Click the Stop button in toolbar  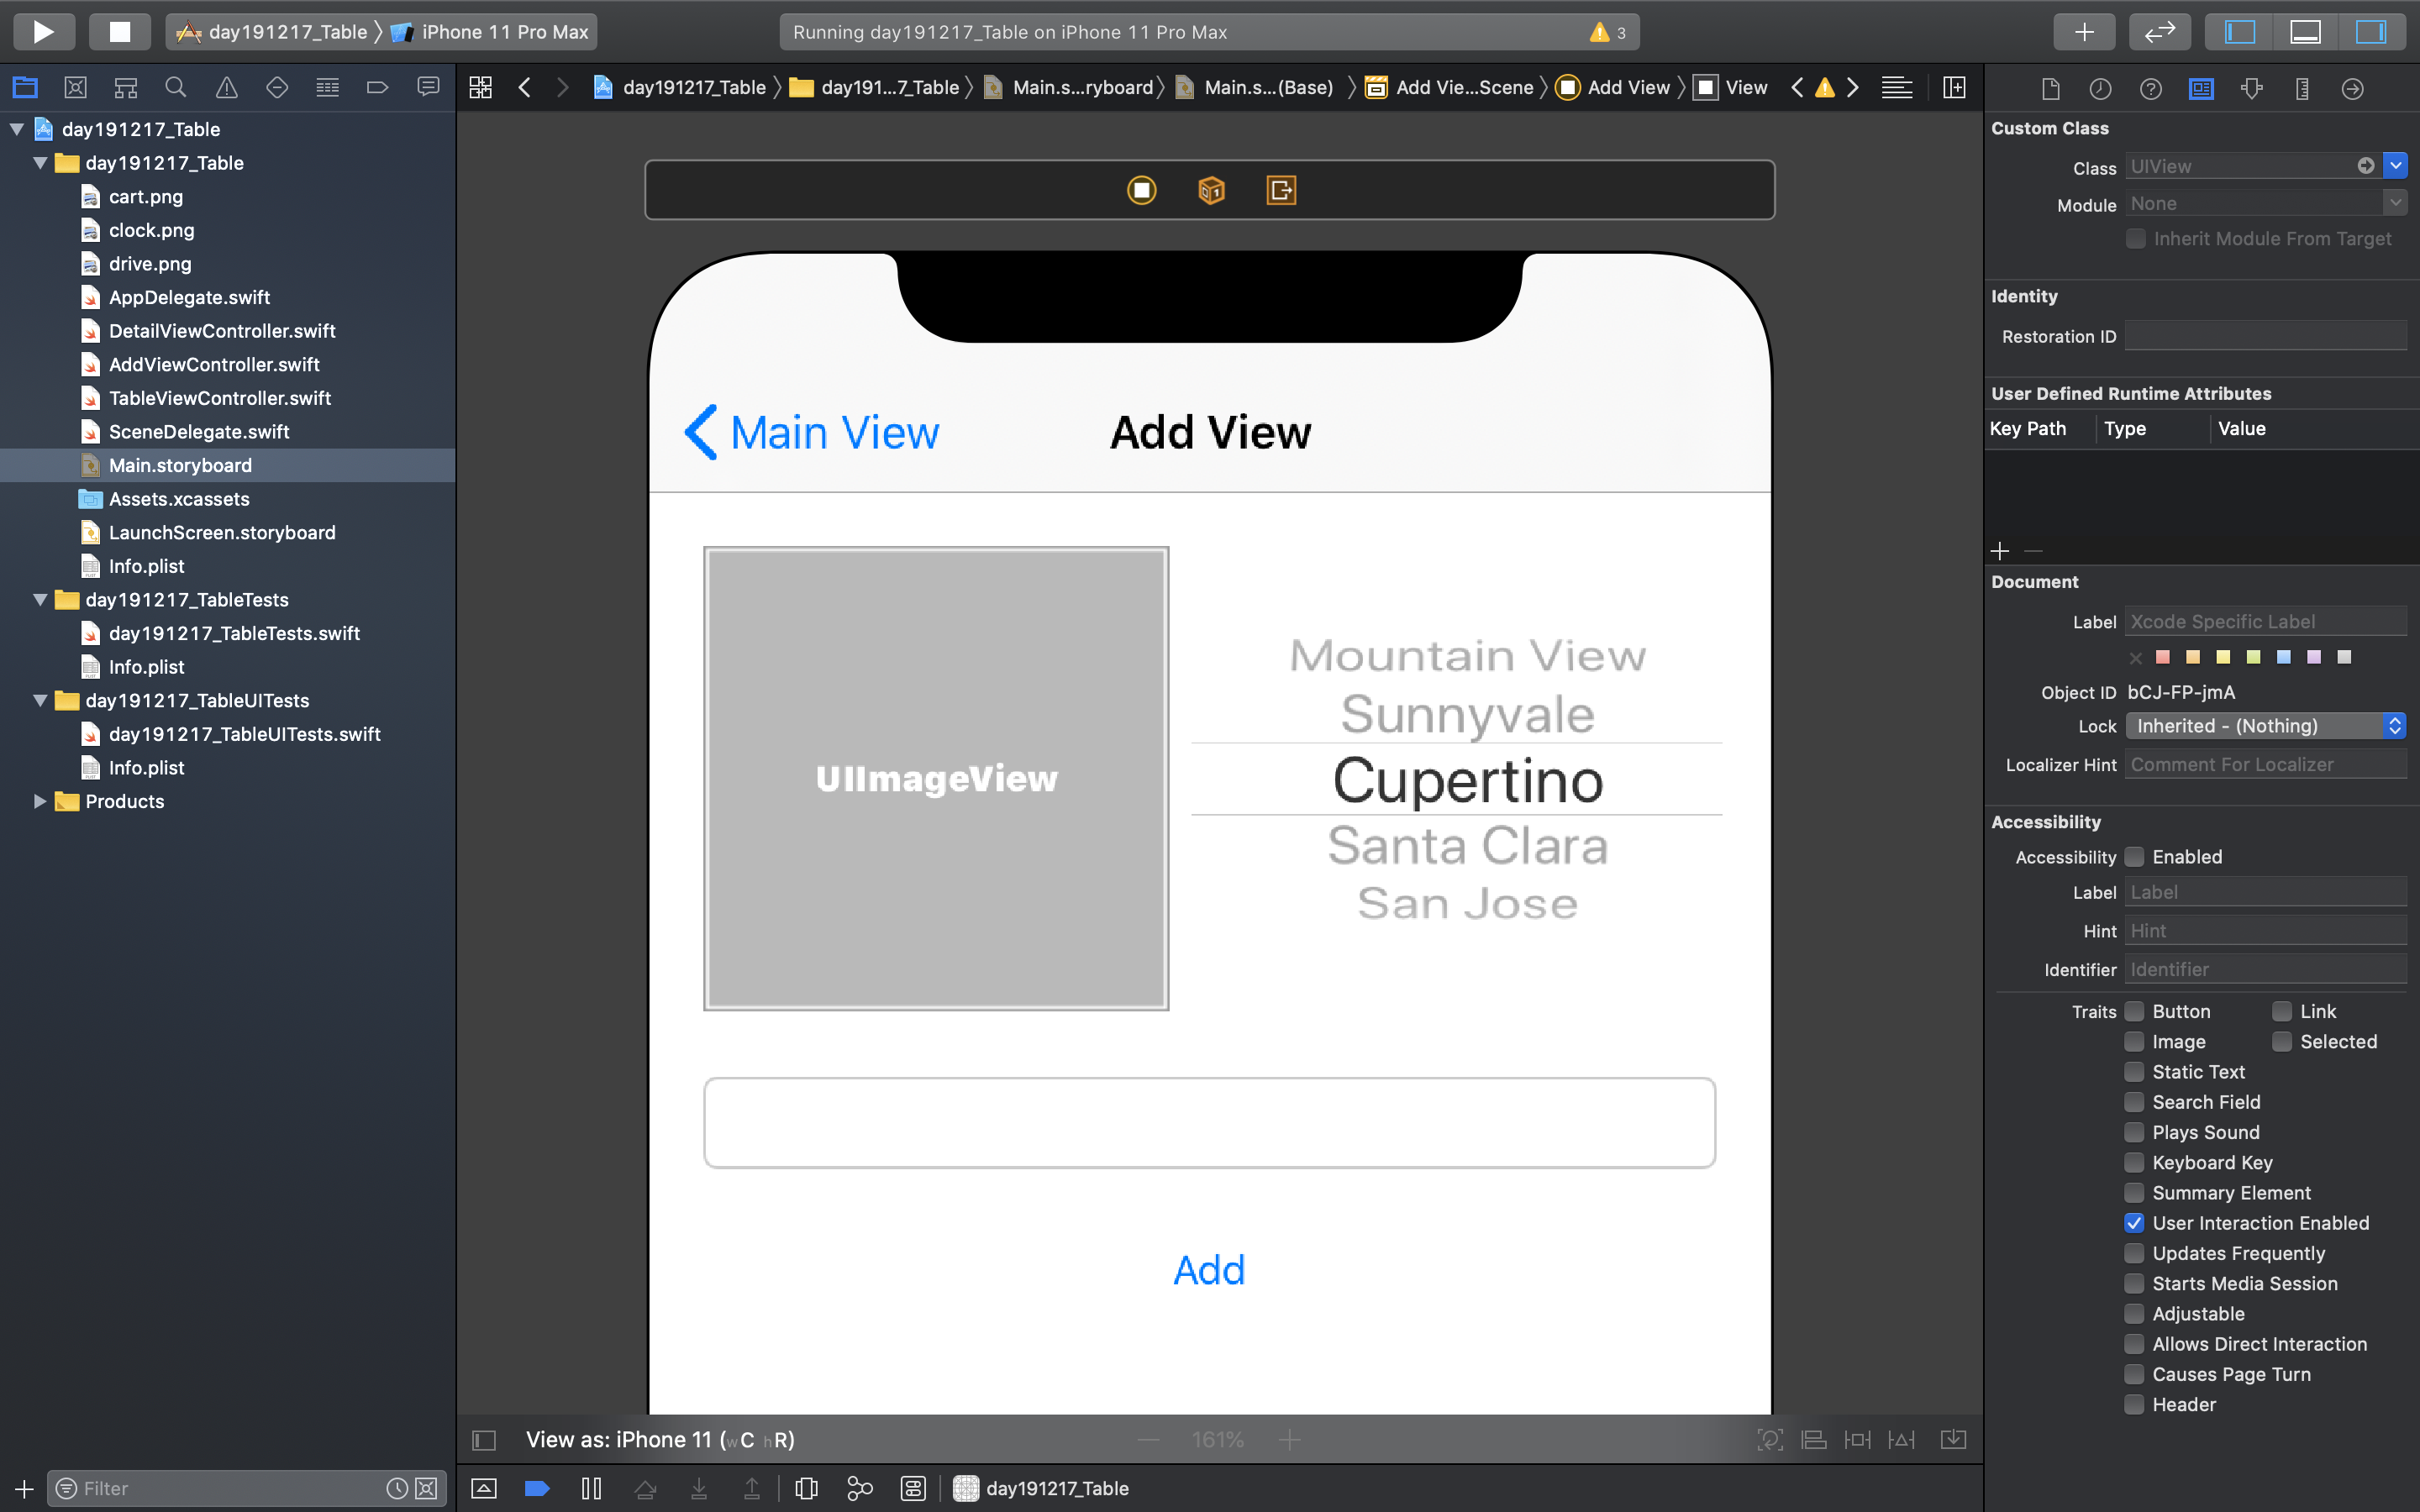pyautogui.click(x=119, y=31)
